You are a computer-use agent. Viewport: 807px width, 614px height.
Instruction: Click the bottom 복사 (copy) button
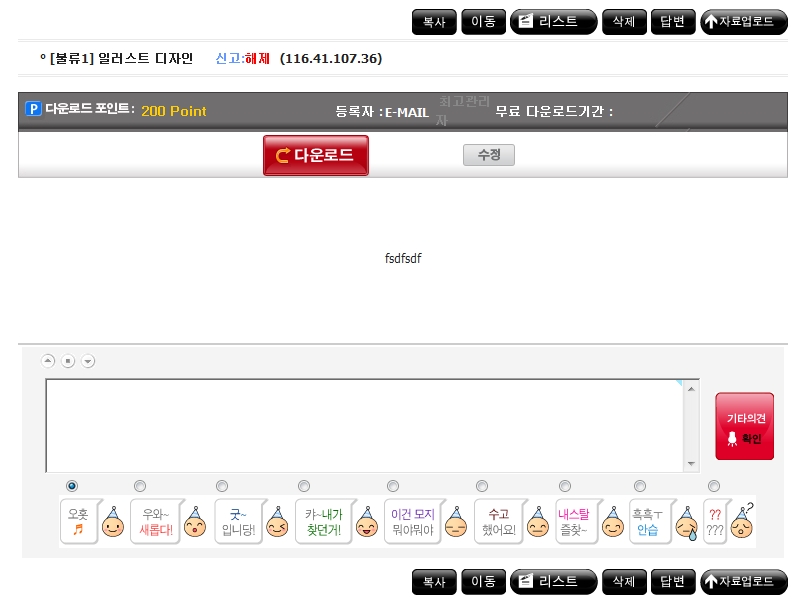(x=434, y=582)
